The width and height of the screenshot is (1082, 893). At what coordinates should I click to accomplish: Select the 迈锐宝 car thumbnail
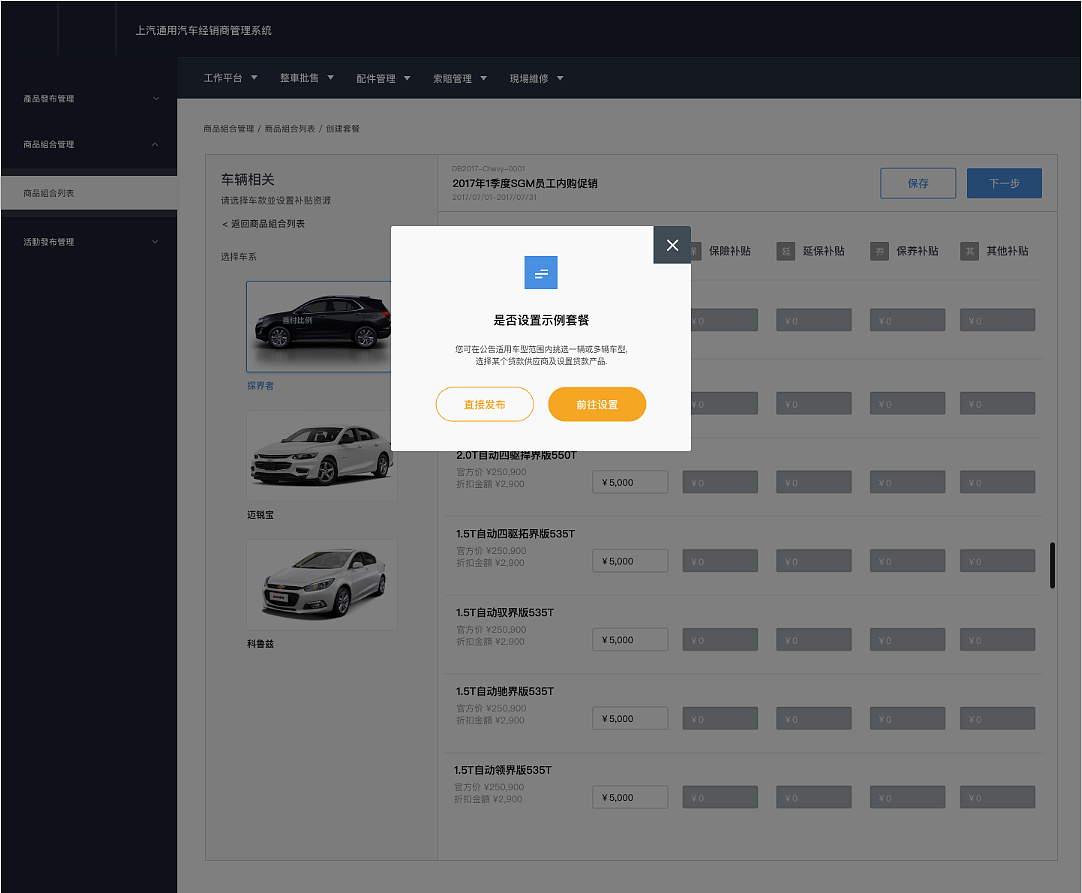(x=322, y=455)
